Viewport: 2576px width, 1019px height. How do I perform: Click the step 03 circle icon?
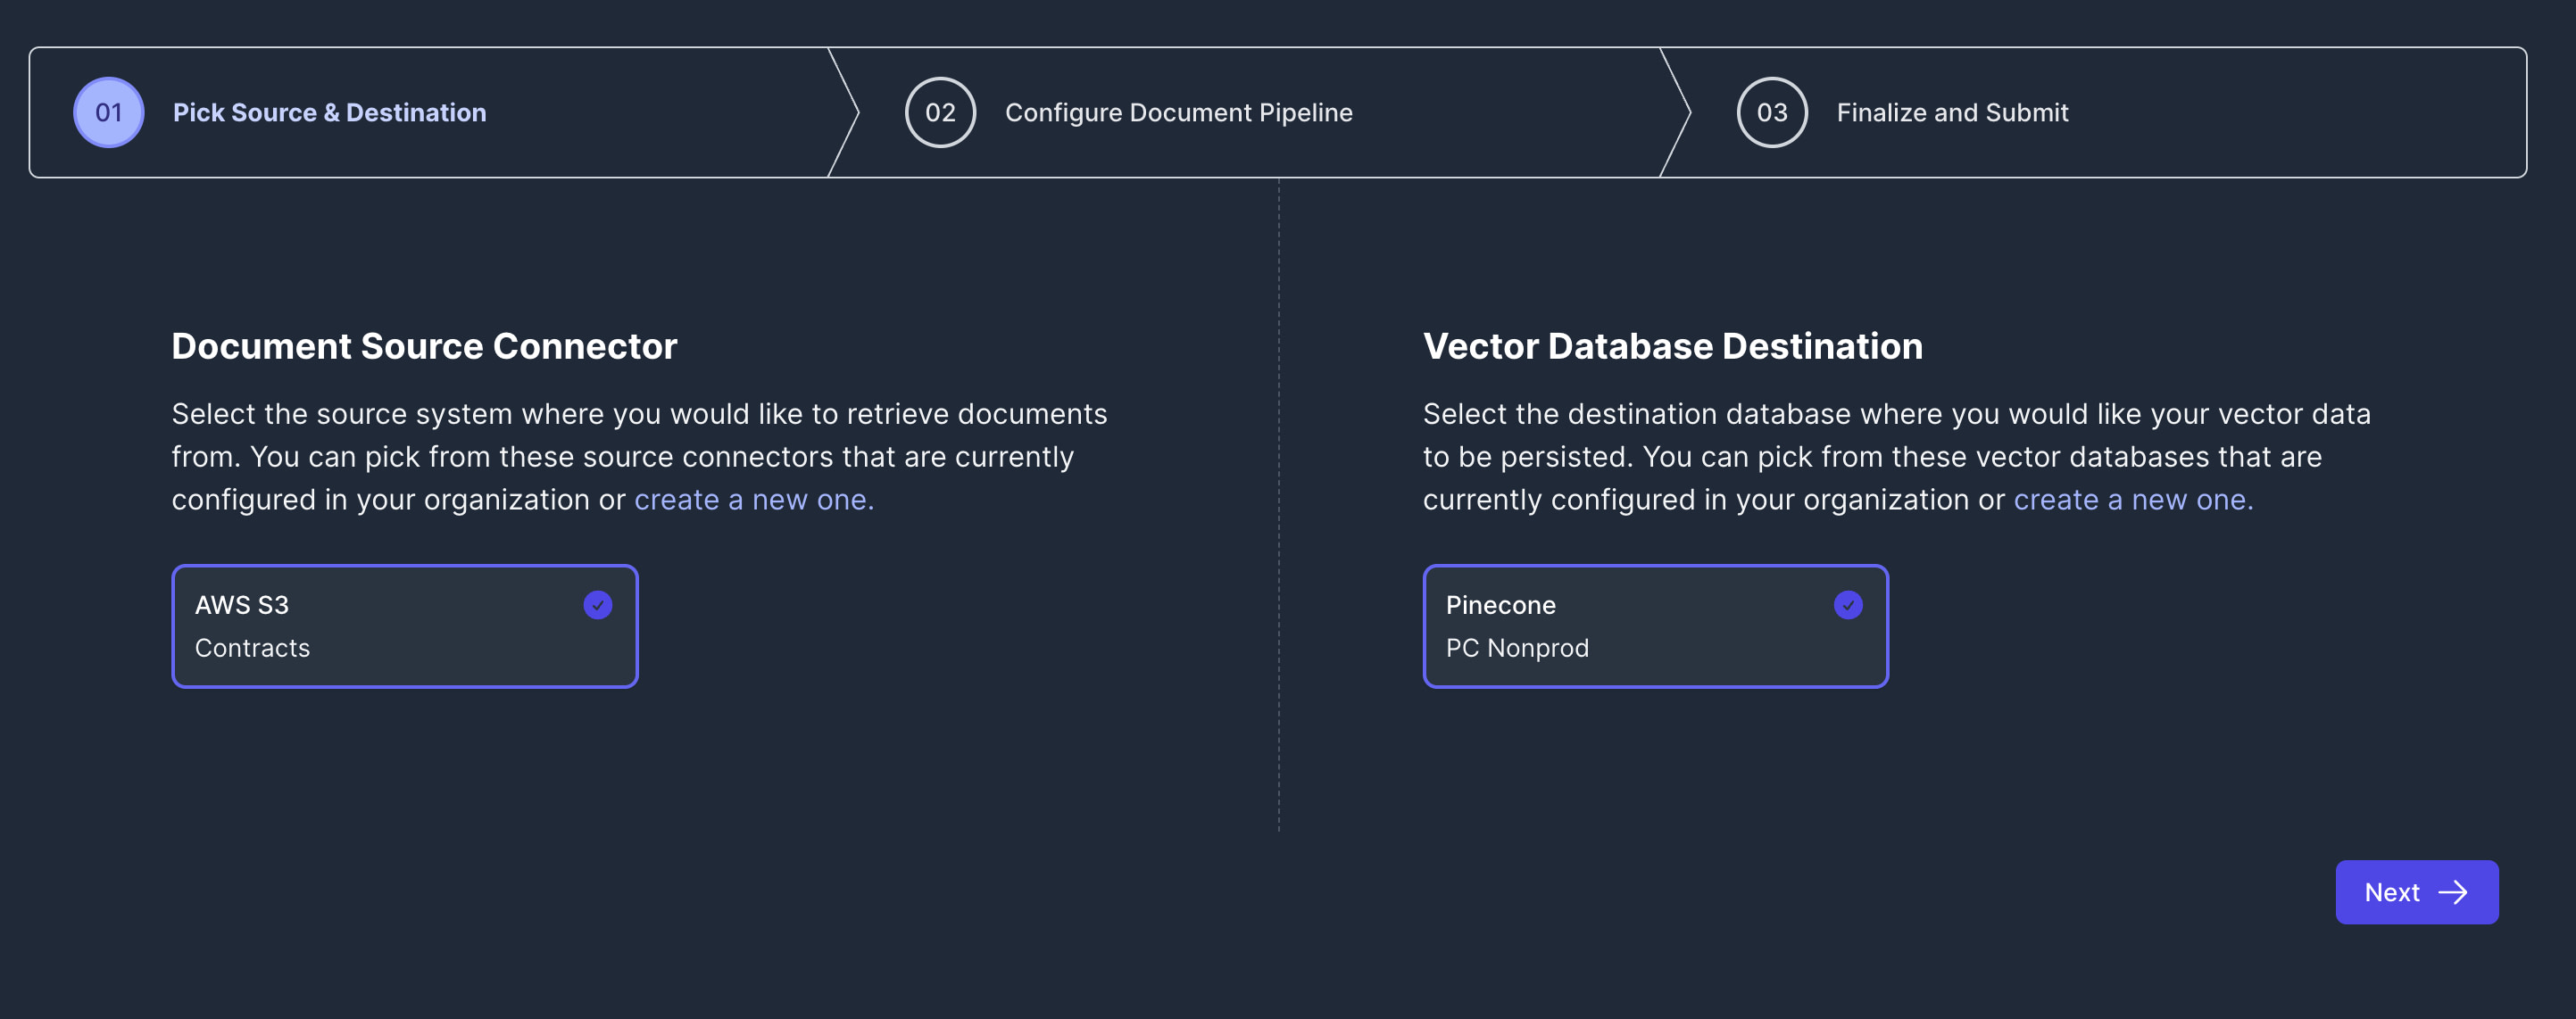click(x=1771, y=112)
